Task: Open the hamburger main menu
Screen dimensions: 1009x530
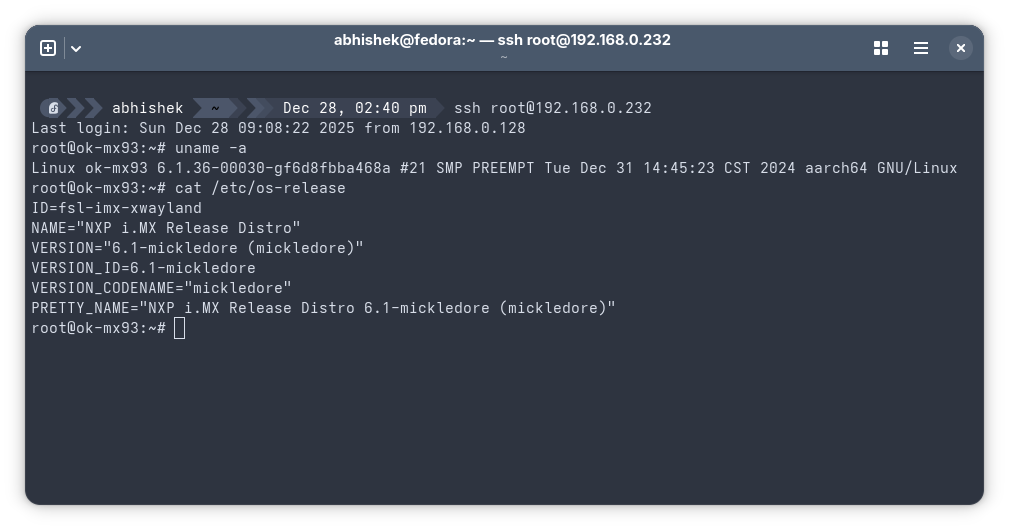Action: (921, 48)
